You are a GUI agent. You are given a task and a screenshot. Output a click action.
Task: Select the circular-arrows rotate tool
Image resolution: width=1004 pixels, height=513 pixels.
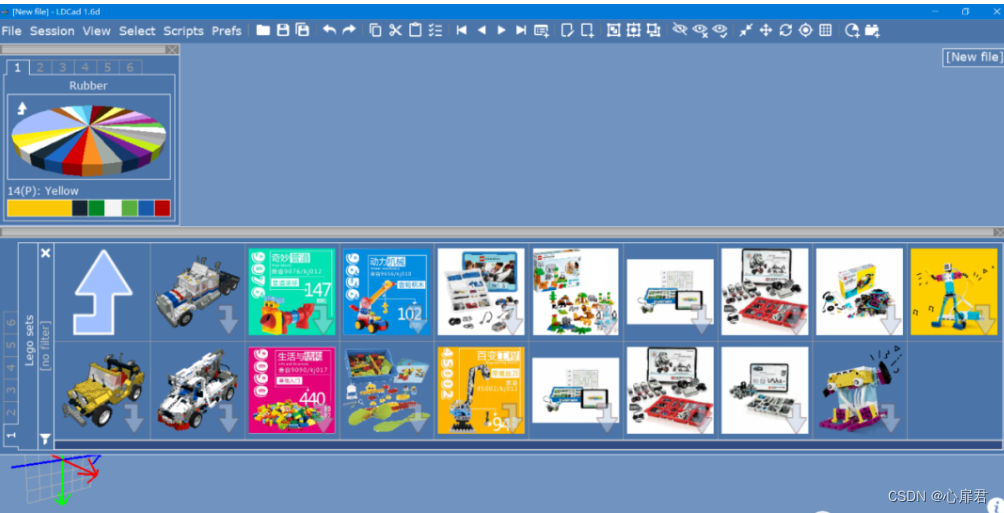786,30
